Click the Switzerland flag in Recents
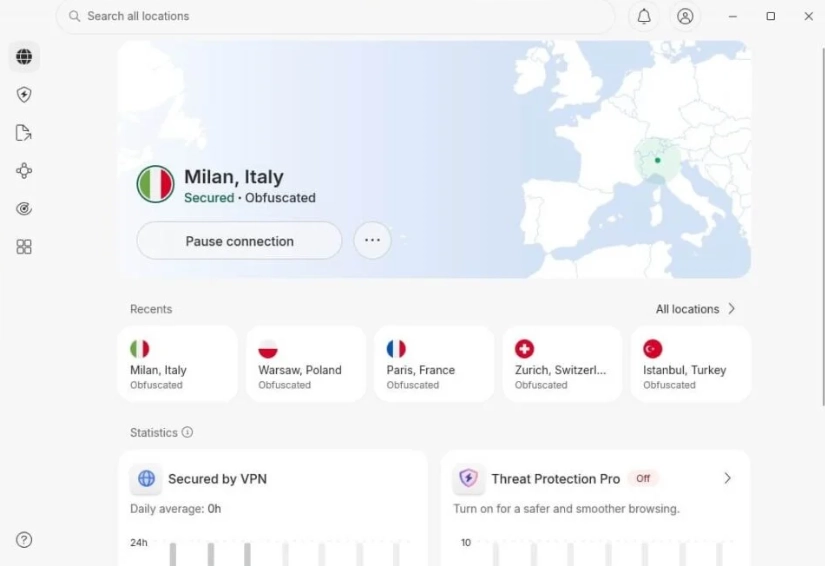The width and height of the screenshot is (825, 566). (x=525, y=349)
